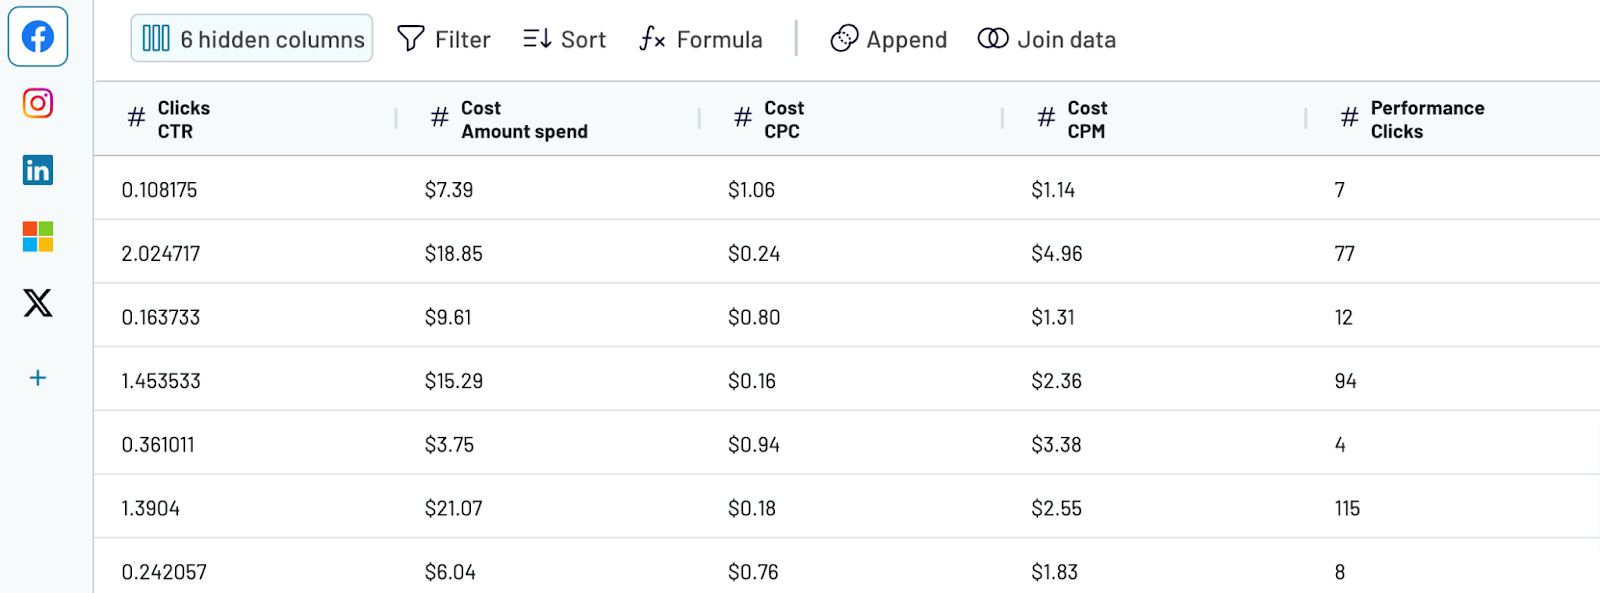1600x593 pixels.
Task: Open the Instagram source in sidebar
Action: click(x=38, y=103)
